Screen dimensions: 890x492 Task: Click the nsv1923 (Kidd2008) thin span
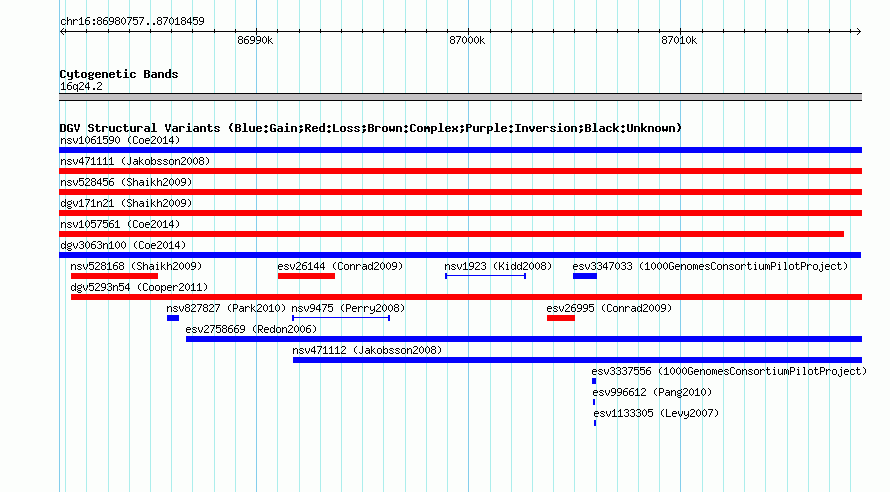[x=485, y=276]
